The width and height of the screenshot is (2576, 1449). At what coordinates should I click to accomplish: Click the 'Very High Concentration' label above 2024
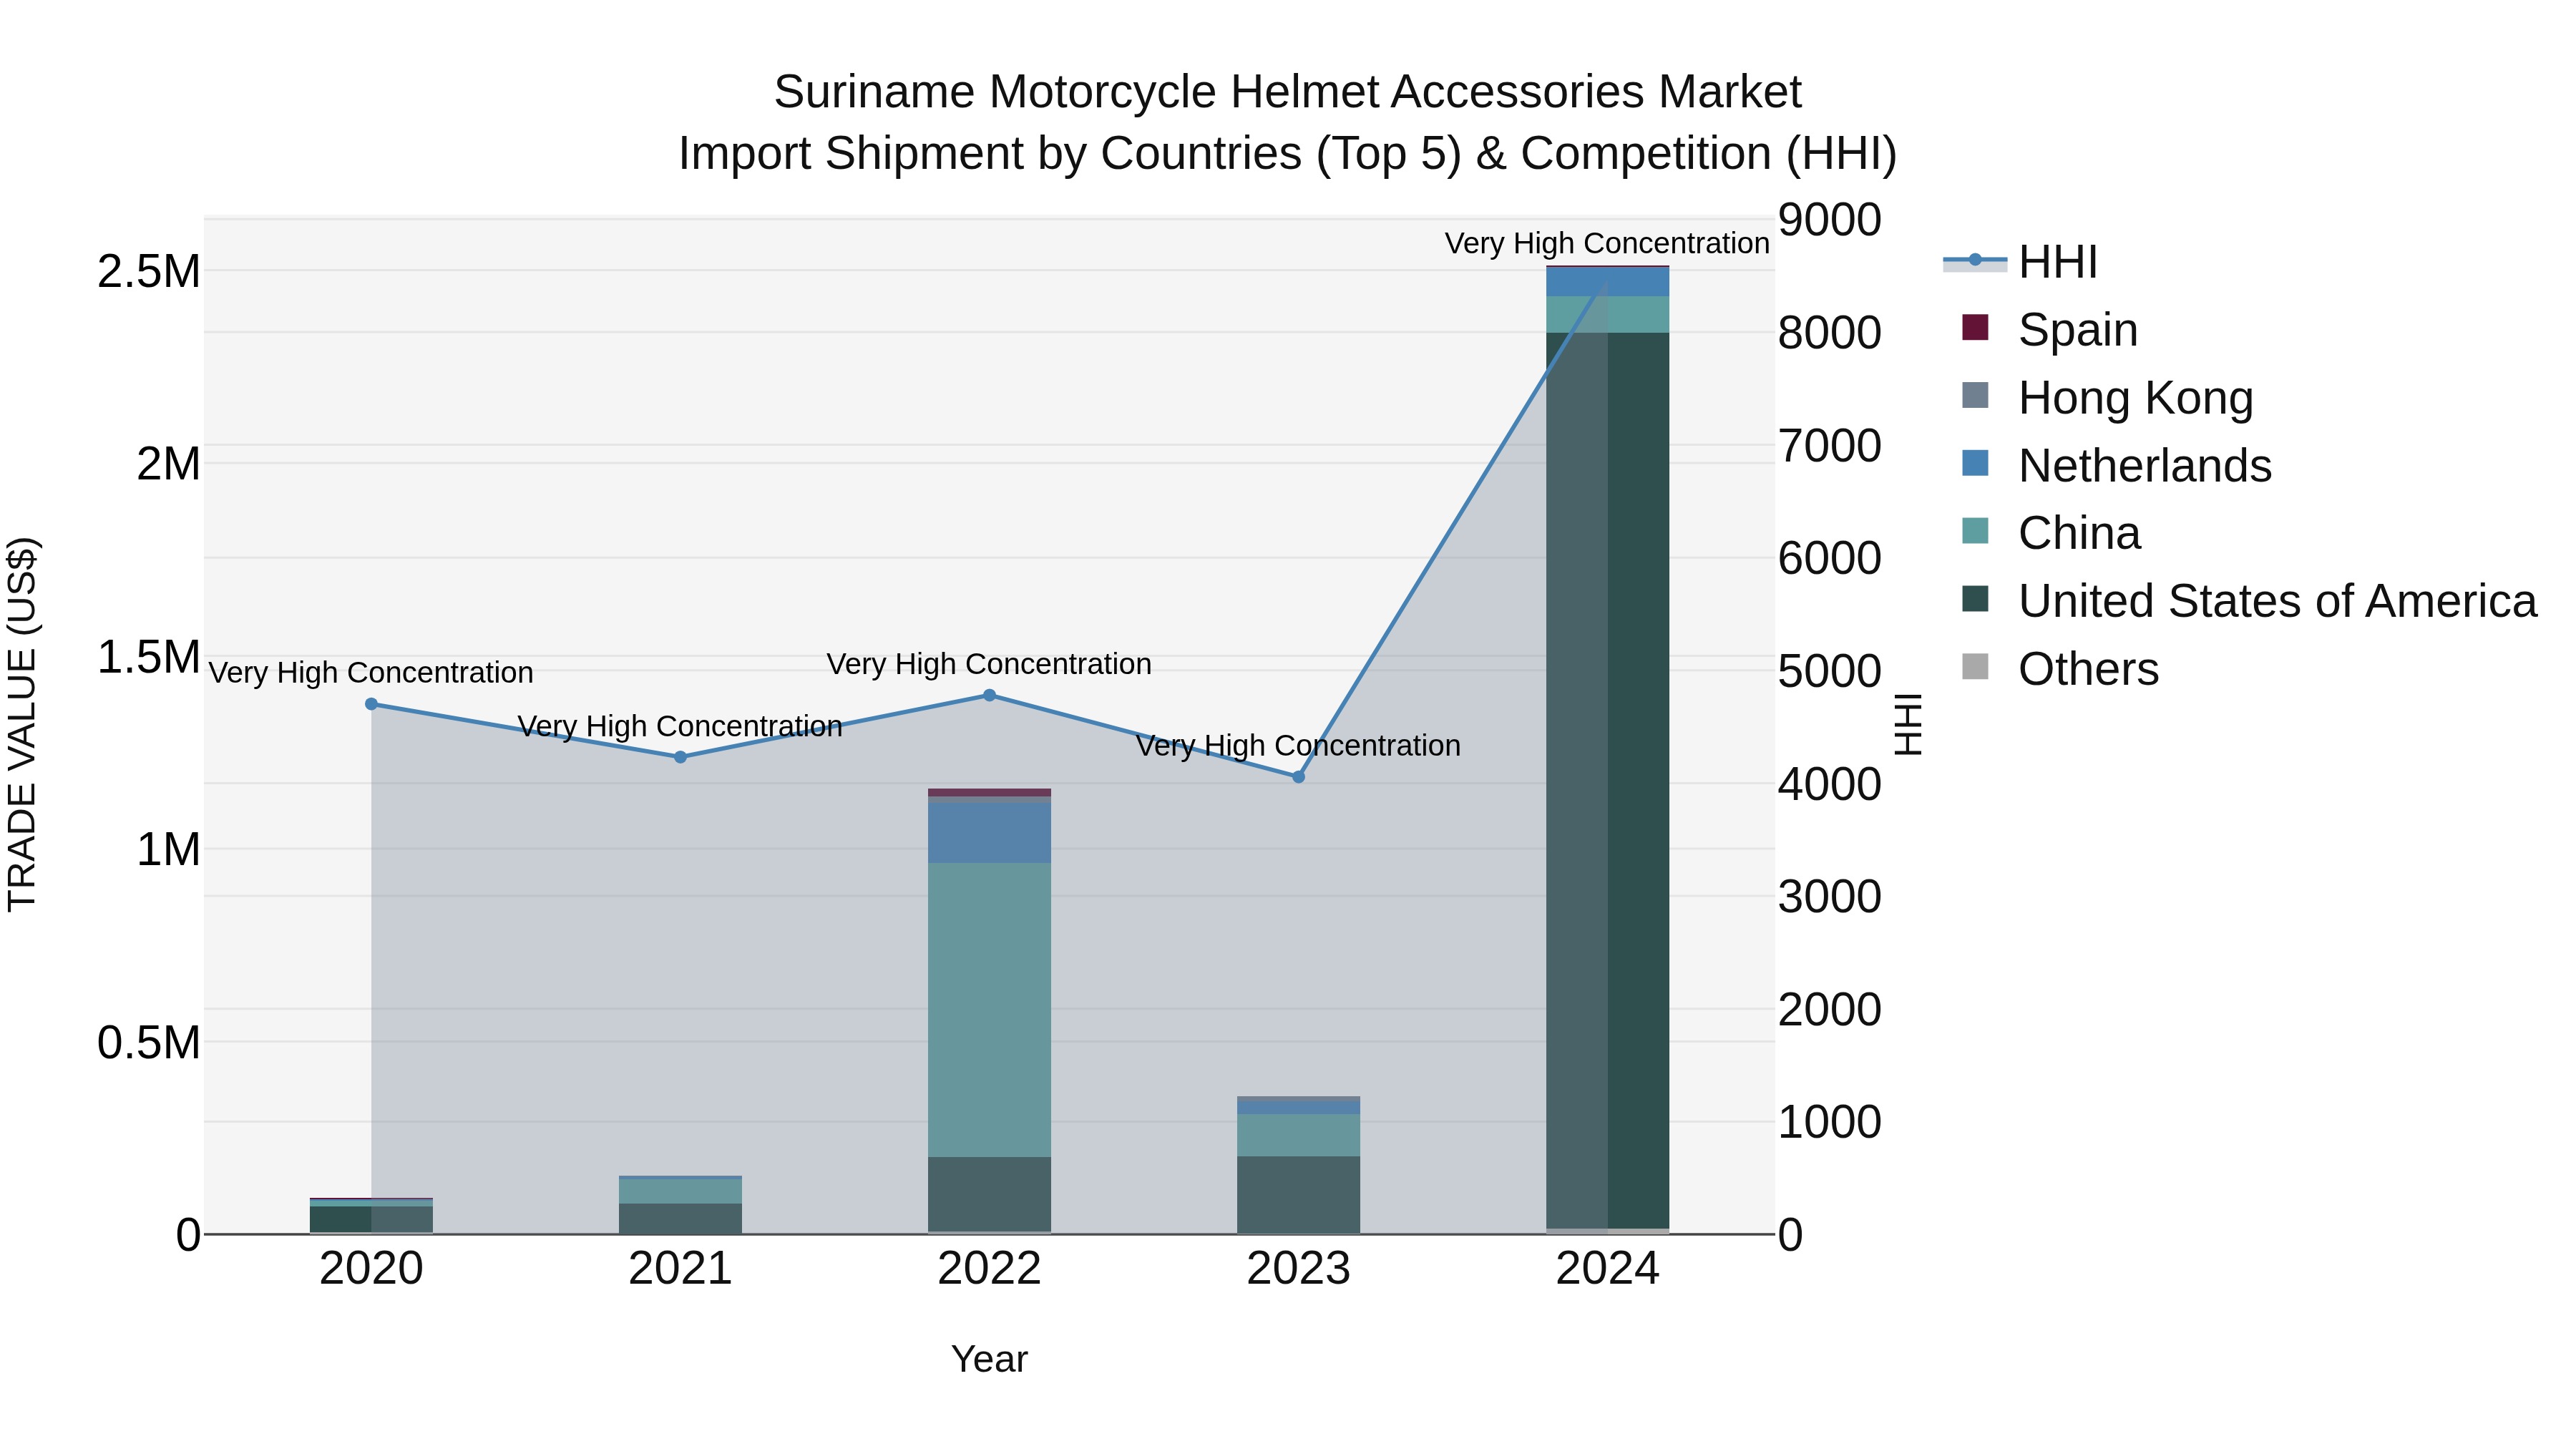click(x=1607, y=243)
